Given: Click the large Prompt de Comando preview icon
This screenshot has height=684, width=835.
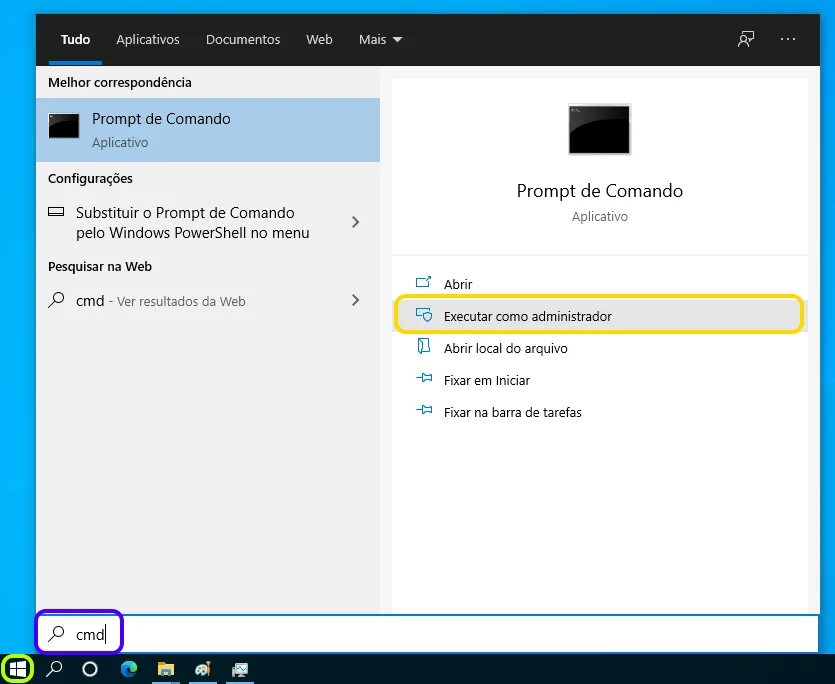Looking at the screenshot, I should point(599,129).
